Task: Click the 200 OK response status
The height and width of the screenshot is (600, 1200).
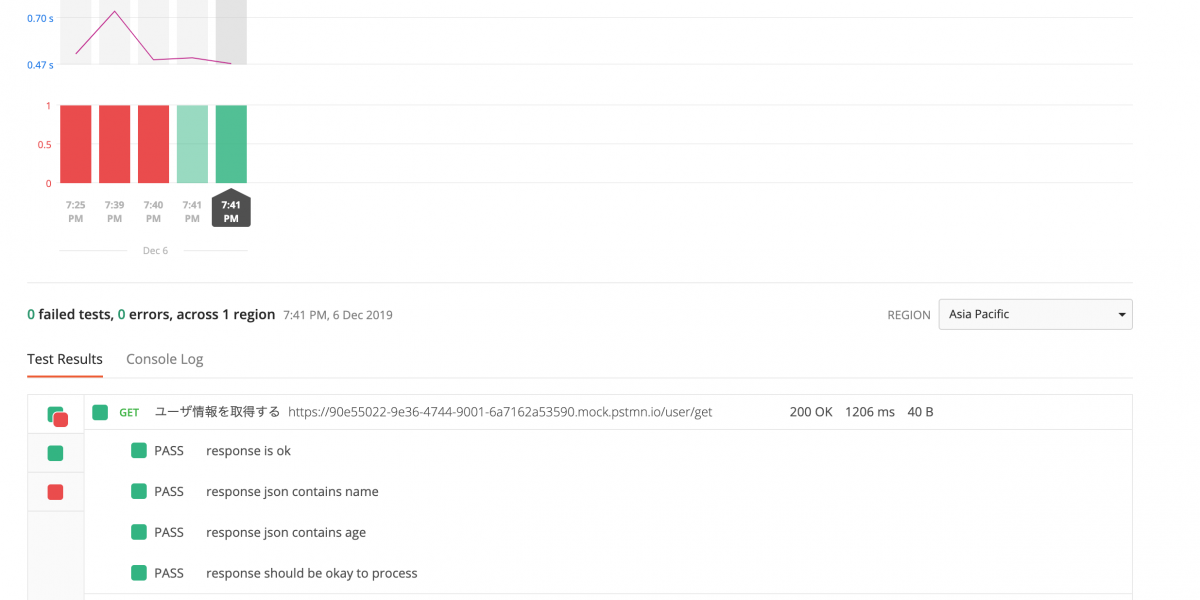Action: coord(811,412)
